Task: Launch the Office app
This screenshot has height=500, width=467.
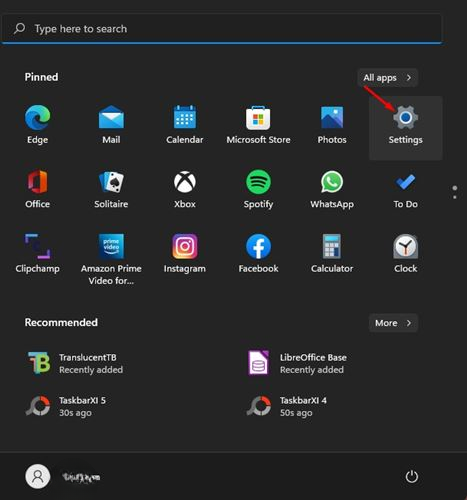Action: click(37, 189)
